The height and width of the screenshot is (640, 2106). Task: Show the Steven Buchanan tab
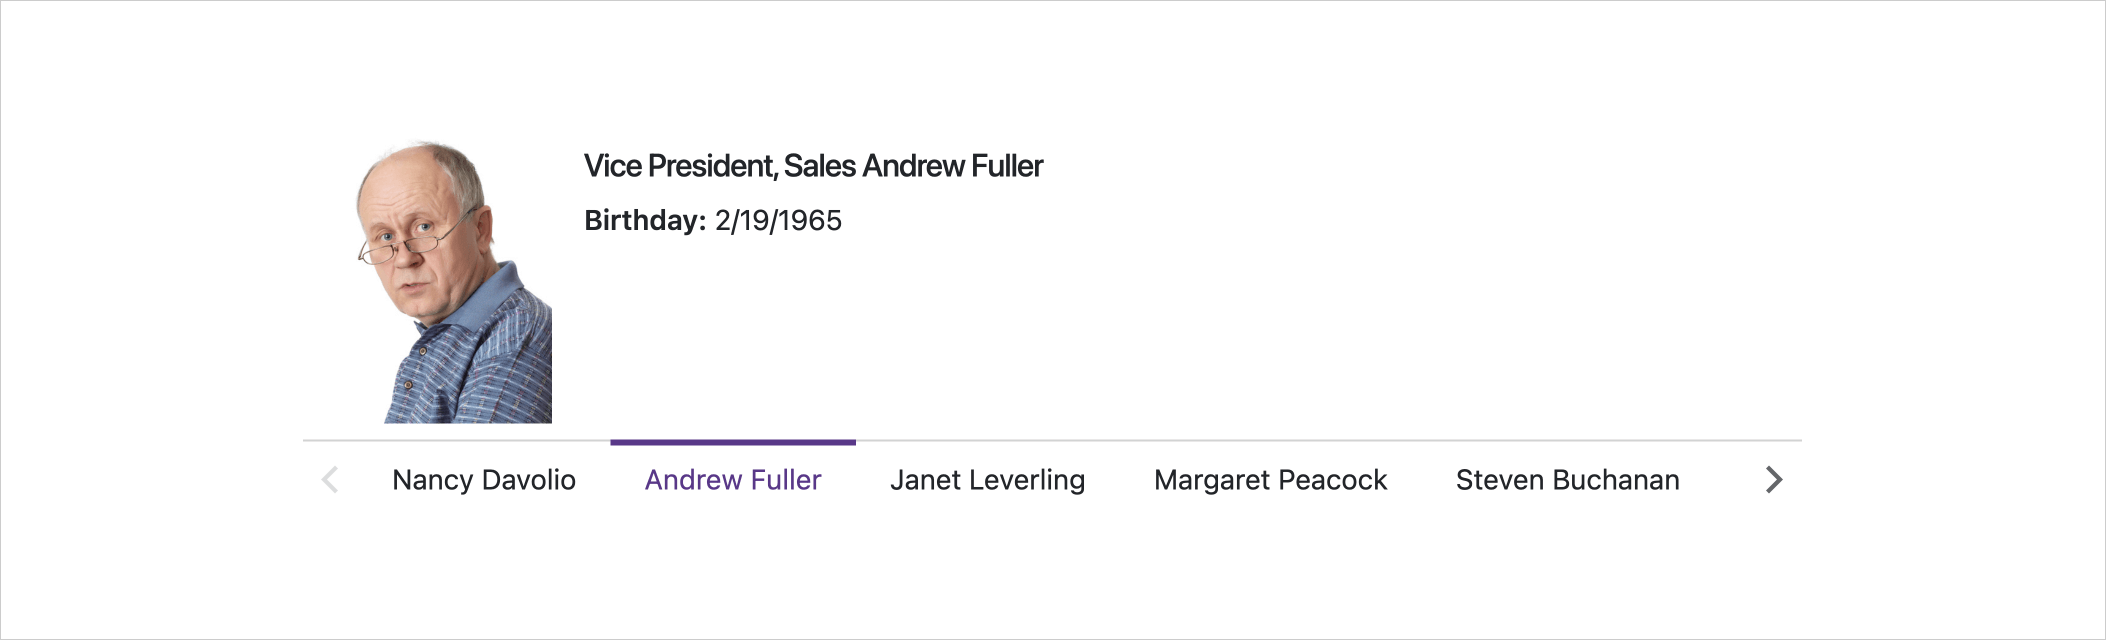point(1567,480)
